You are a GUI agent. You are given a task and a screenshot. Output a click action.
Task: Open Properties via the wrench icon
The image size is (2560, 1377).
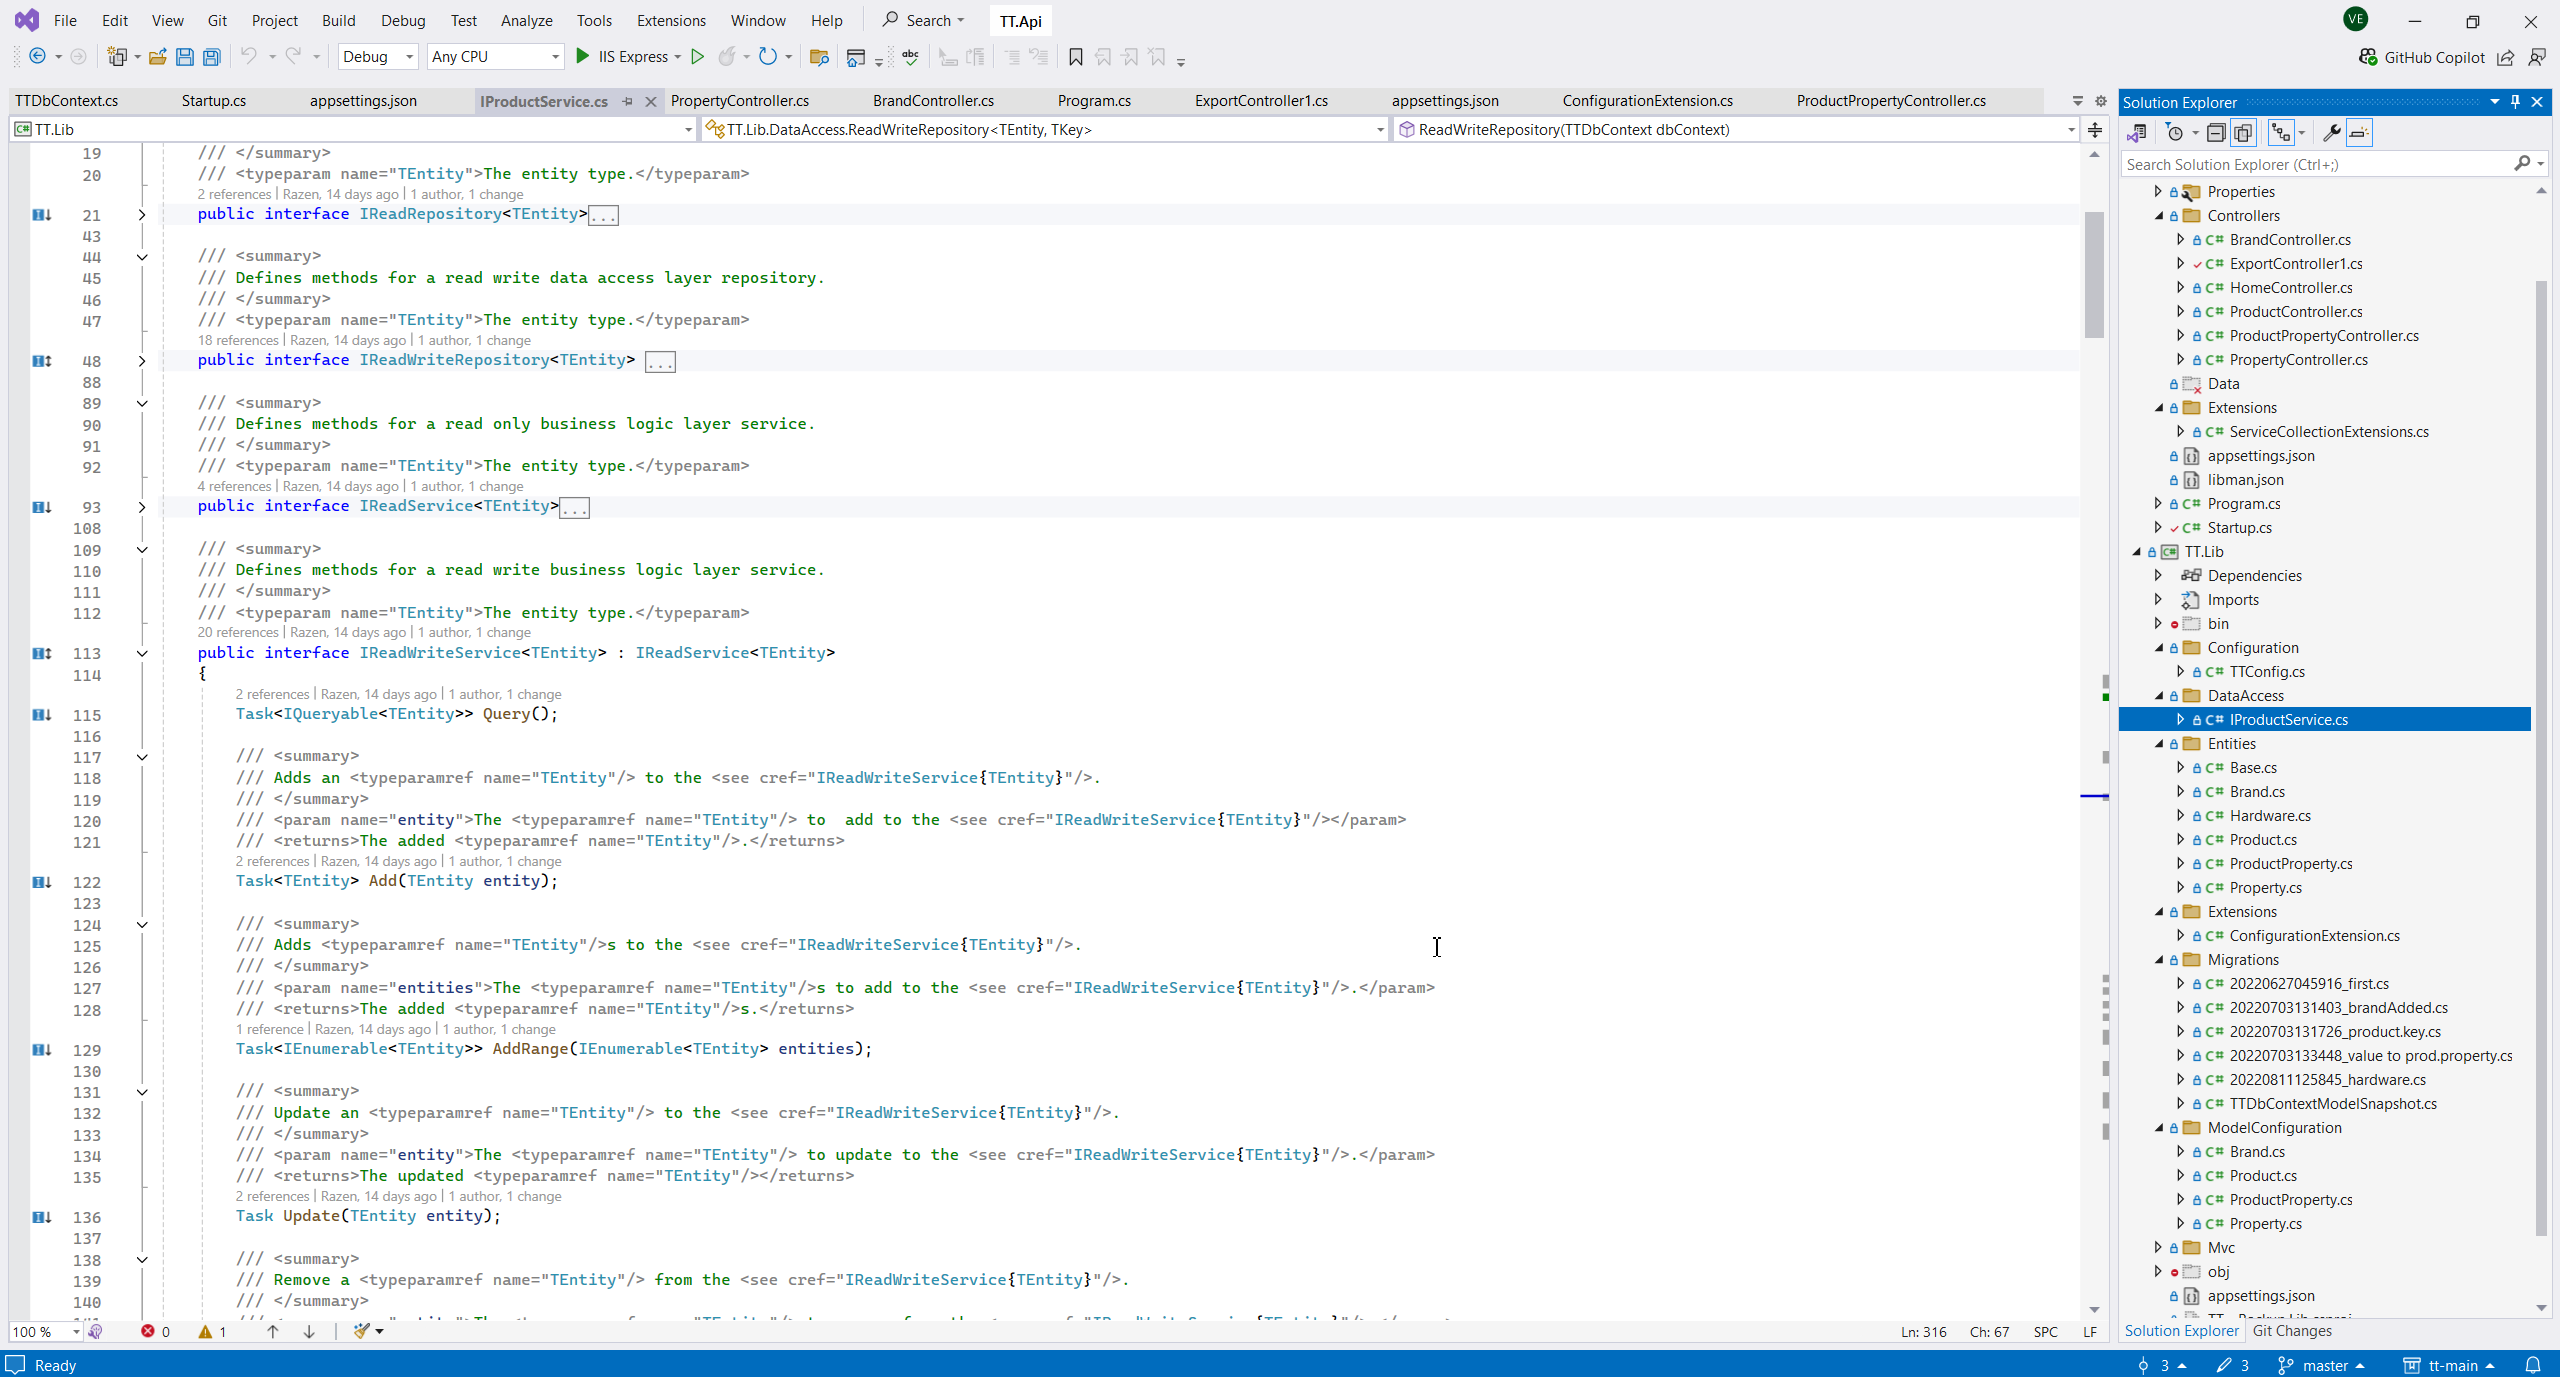pos(2331,133)
